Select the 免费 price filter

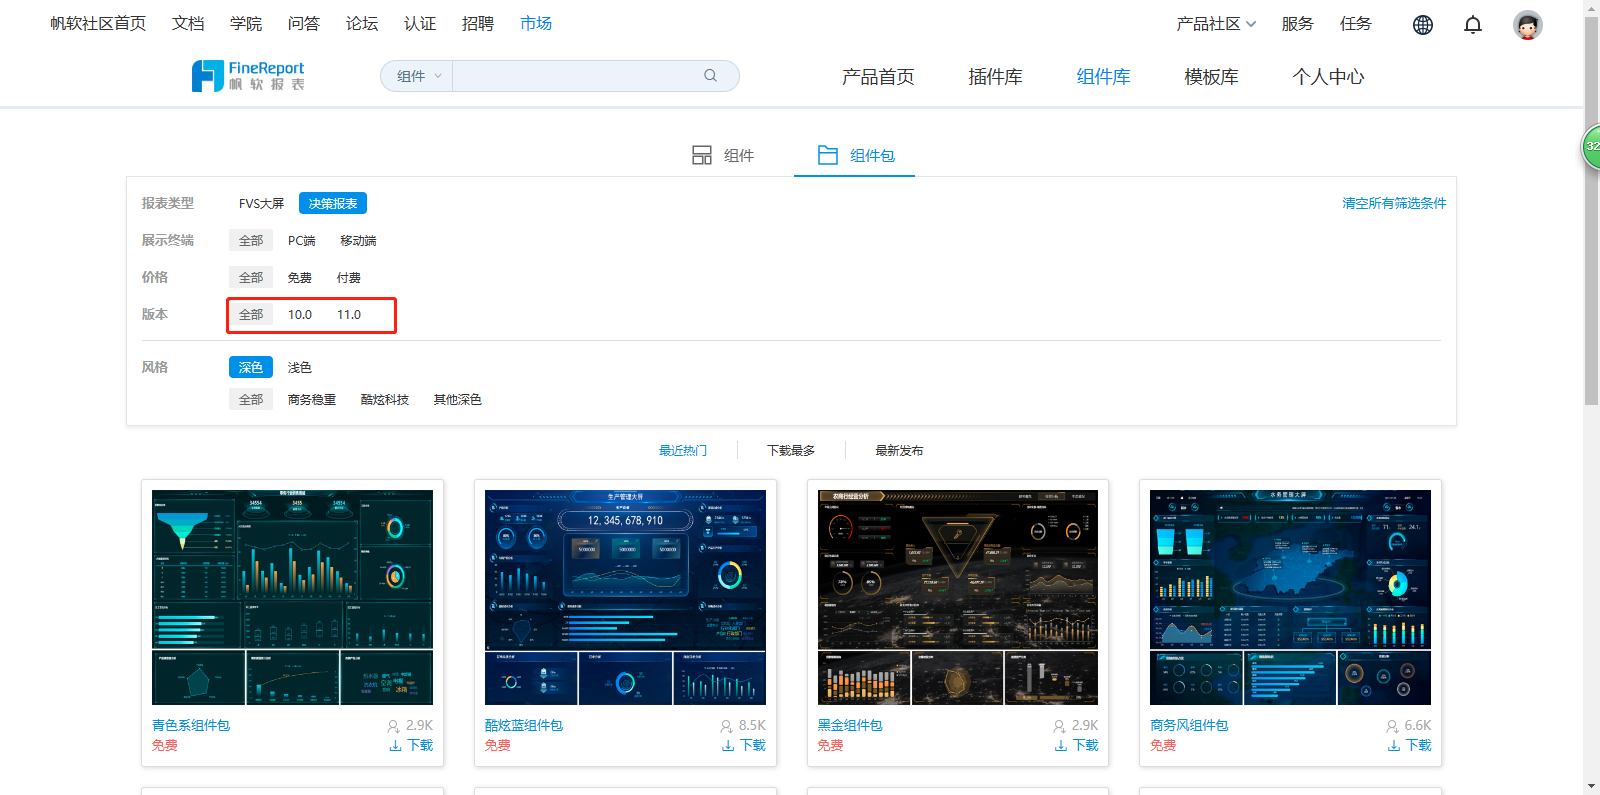coord(300,278)
